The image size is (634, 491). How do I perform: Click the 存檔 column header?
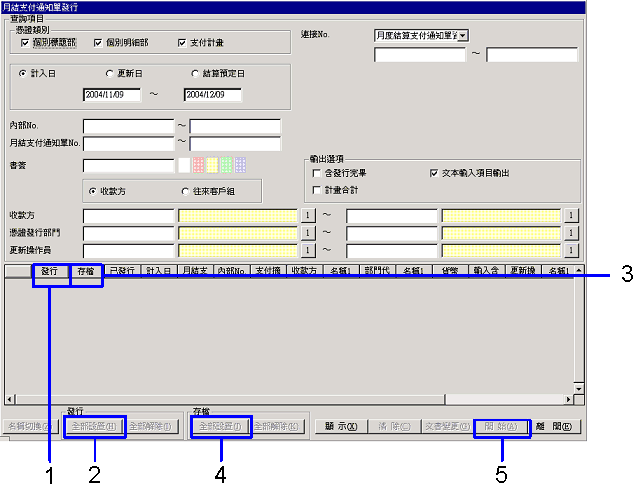click(x=86, y=271)
